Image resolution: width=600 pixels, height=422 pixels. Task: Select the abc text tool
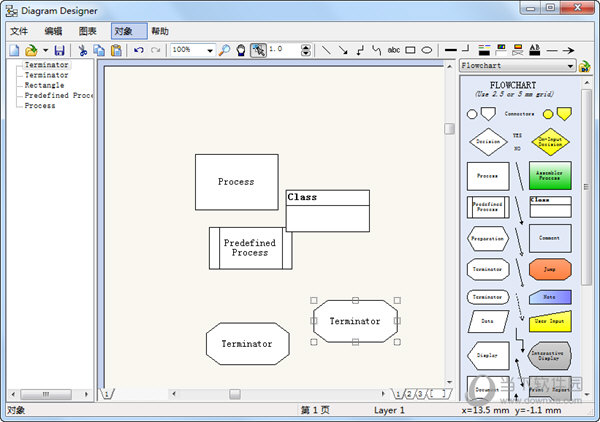pyautogui.click(x=393, y=50)
